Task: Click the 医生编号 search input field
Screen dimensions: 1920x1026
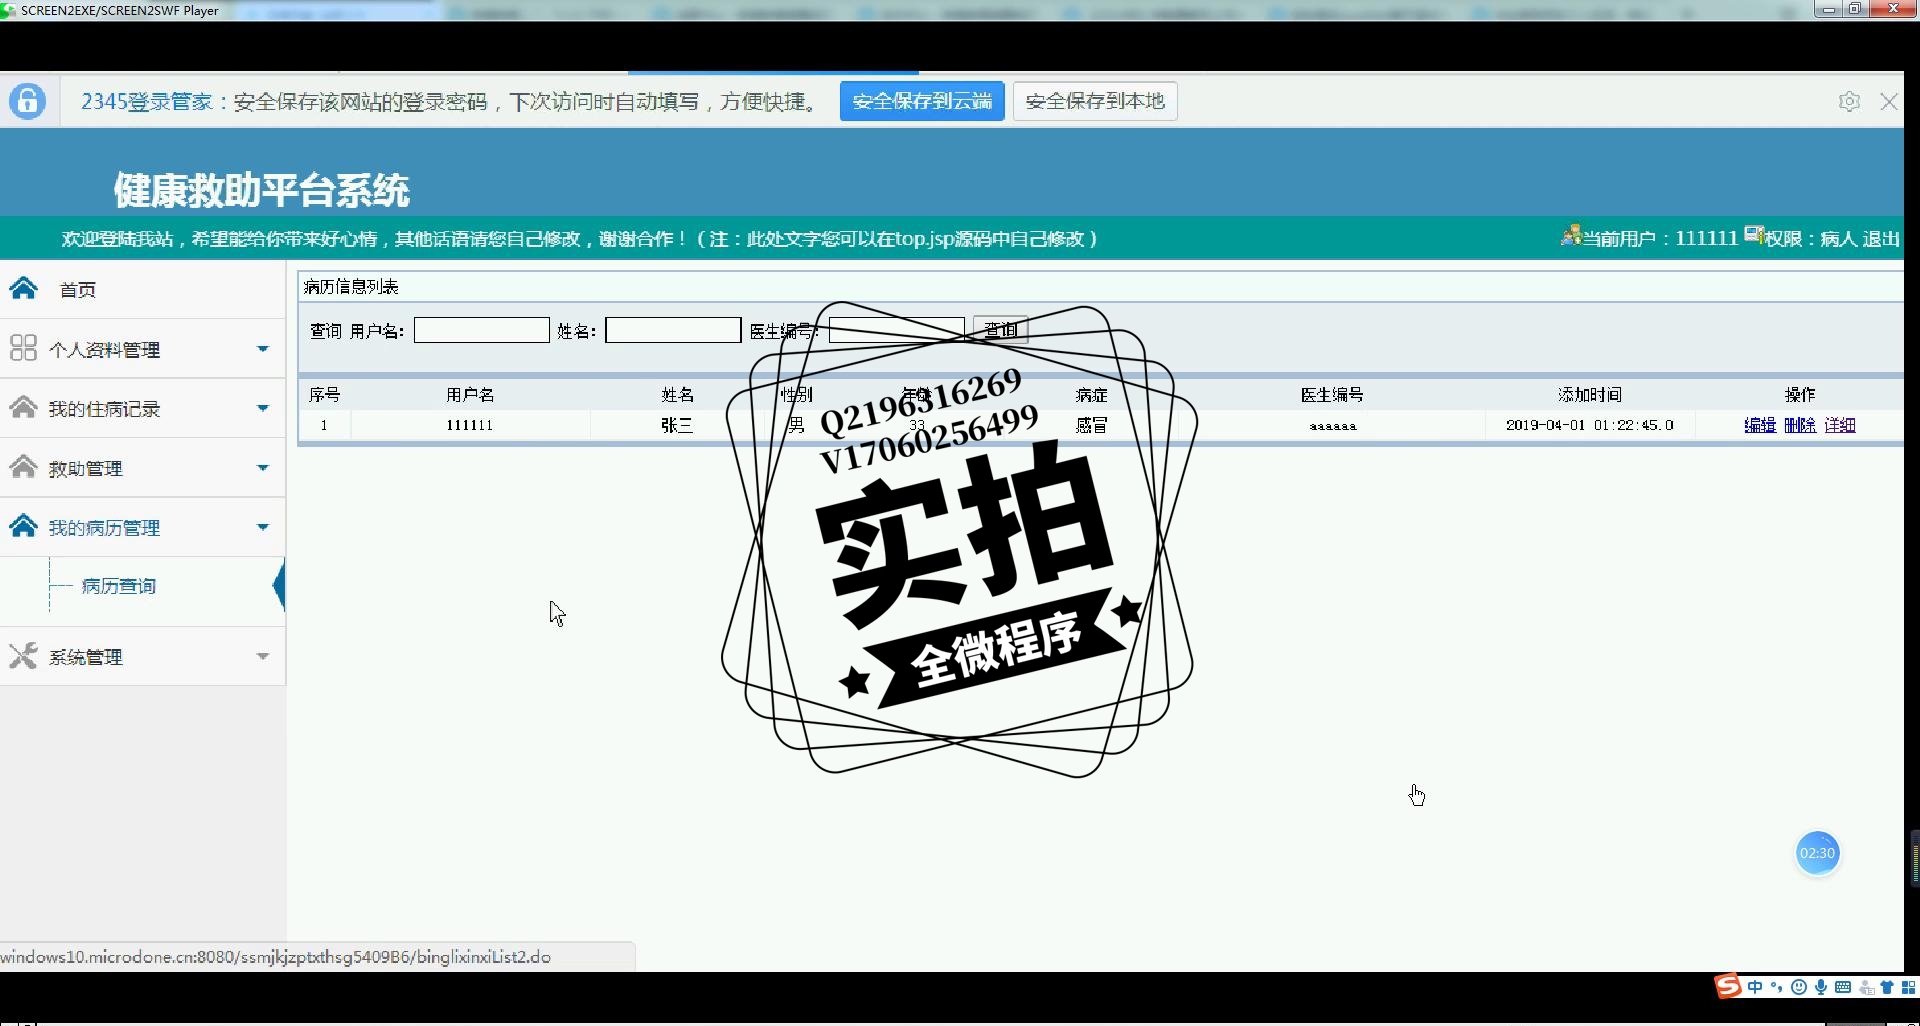Action: (x=896, y=330)
